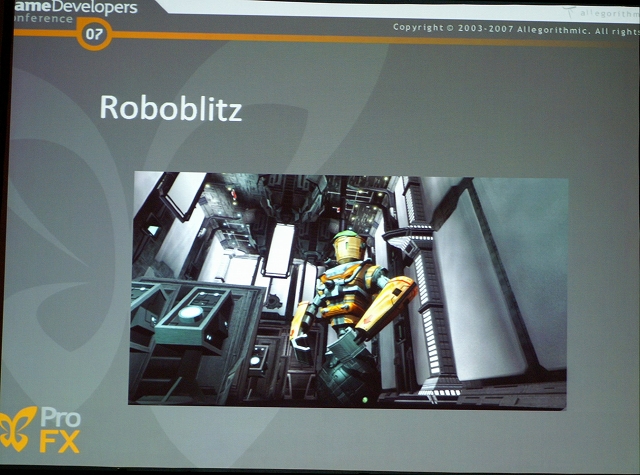Click the orange 07 circle badge

(x=92, y=32)
